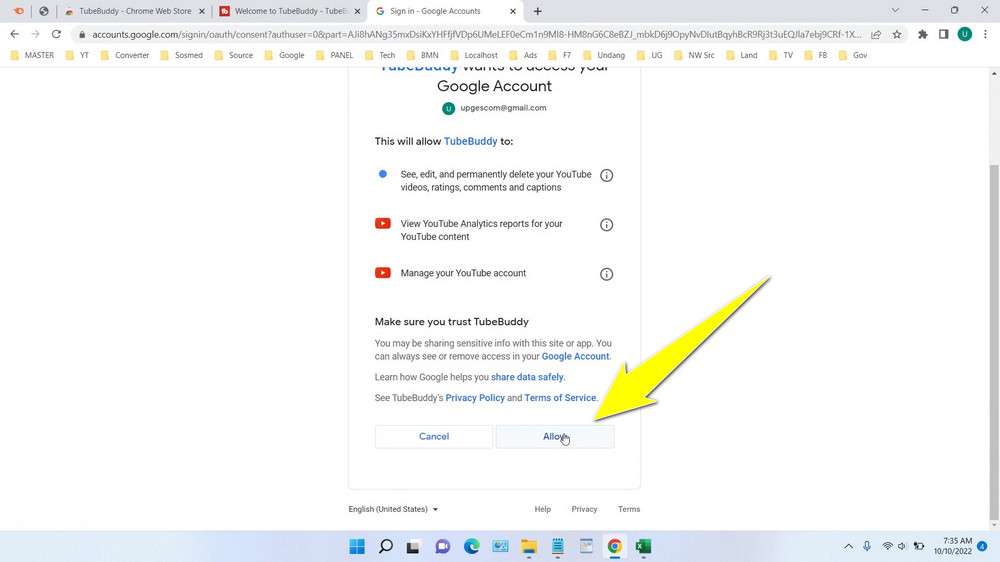Viewport: 1000px width, 562px height.
Task: Open the Sosmed bookmark folder
Action: pyautogui.click(x=182, y=55)
